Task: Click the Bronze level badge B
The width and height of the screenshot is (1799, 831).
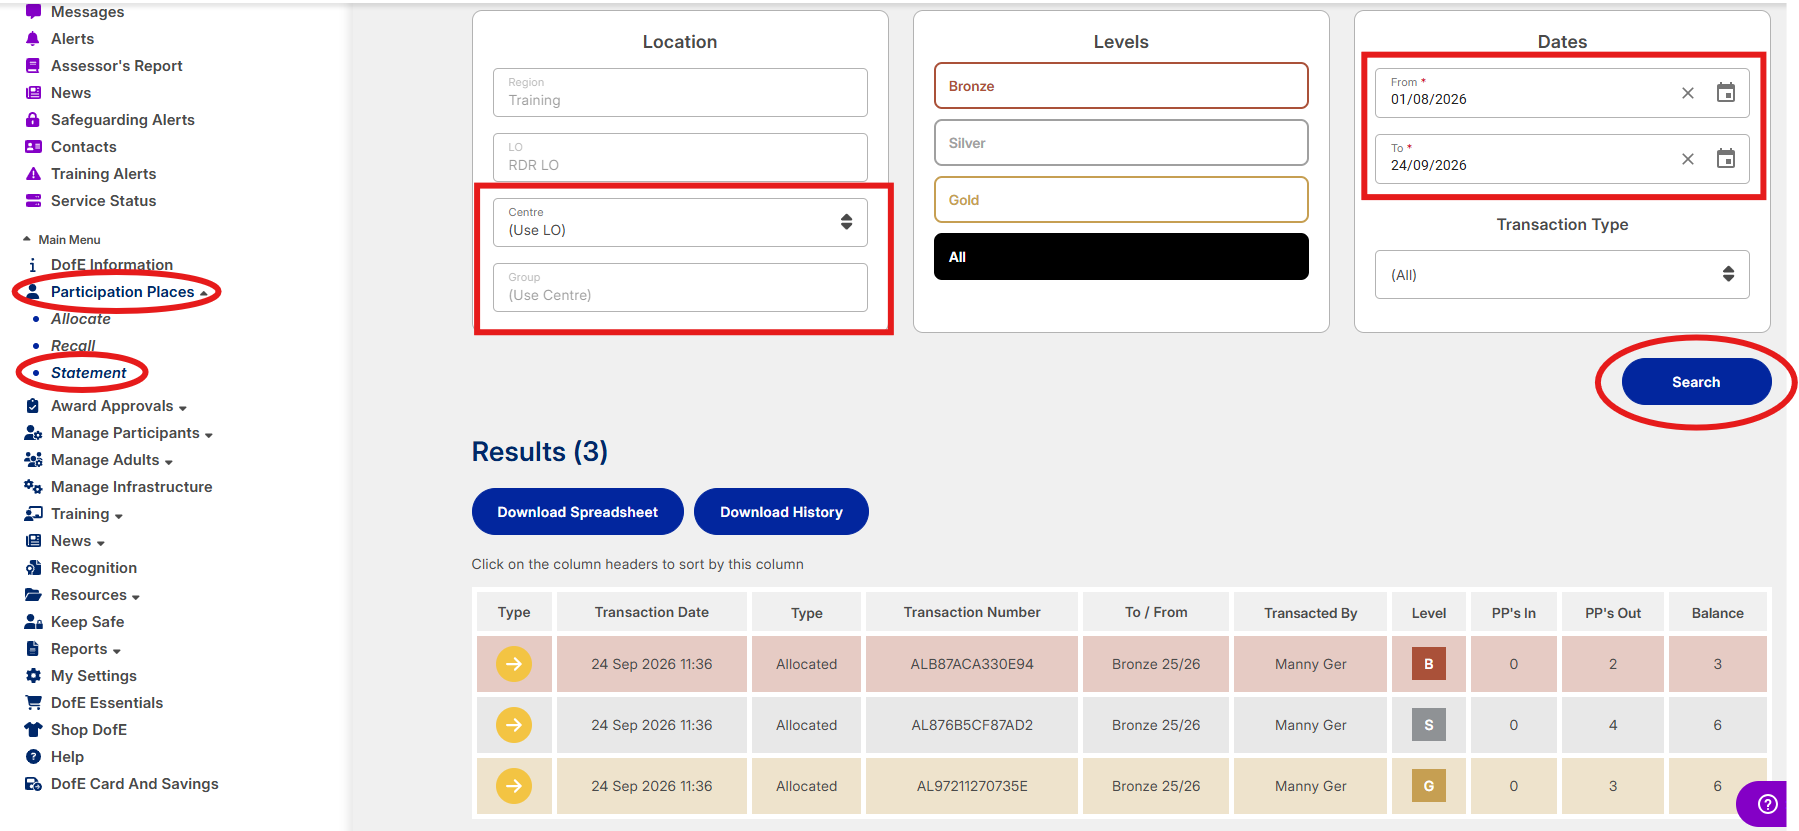Action: (x=1429, y=664)
